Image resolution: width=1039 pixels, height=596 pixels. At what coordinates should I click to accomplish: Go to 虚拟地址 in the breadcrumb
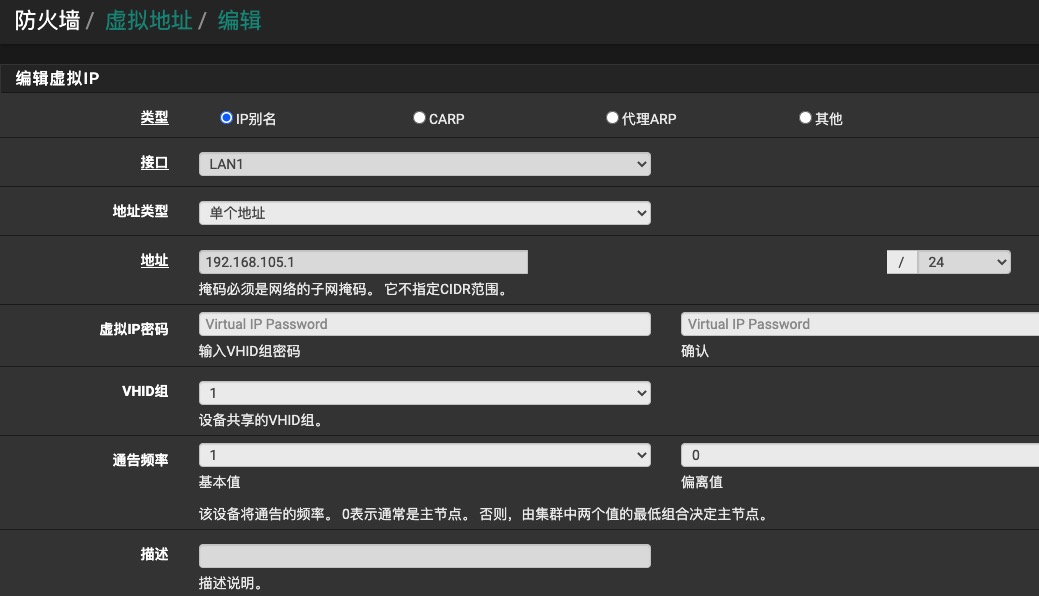click(148, 21)
